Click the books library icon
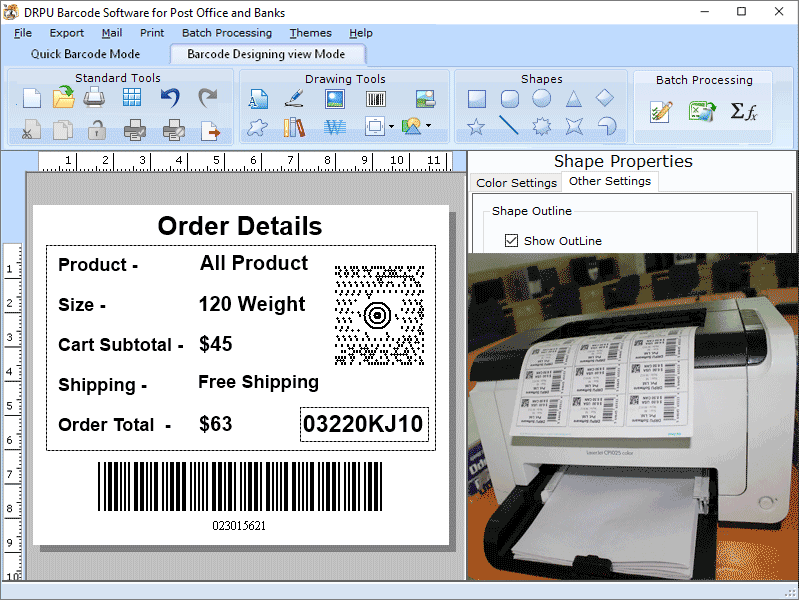Screen dimensions: 799x600 294,127
